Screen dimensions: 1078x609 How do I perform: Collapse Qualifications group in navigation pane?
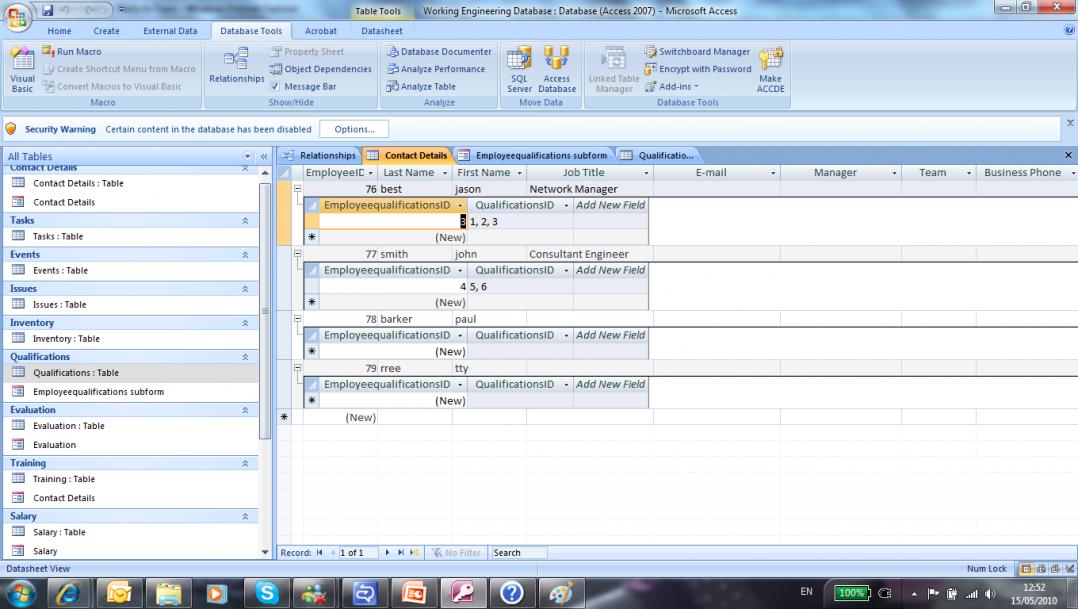click(245, 357)
